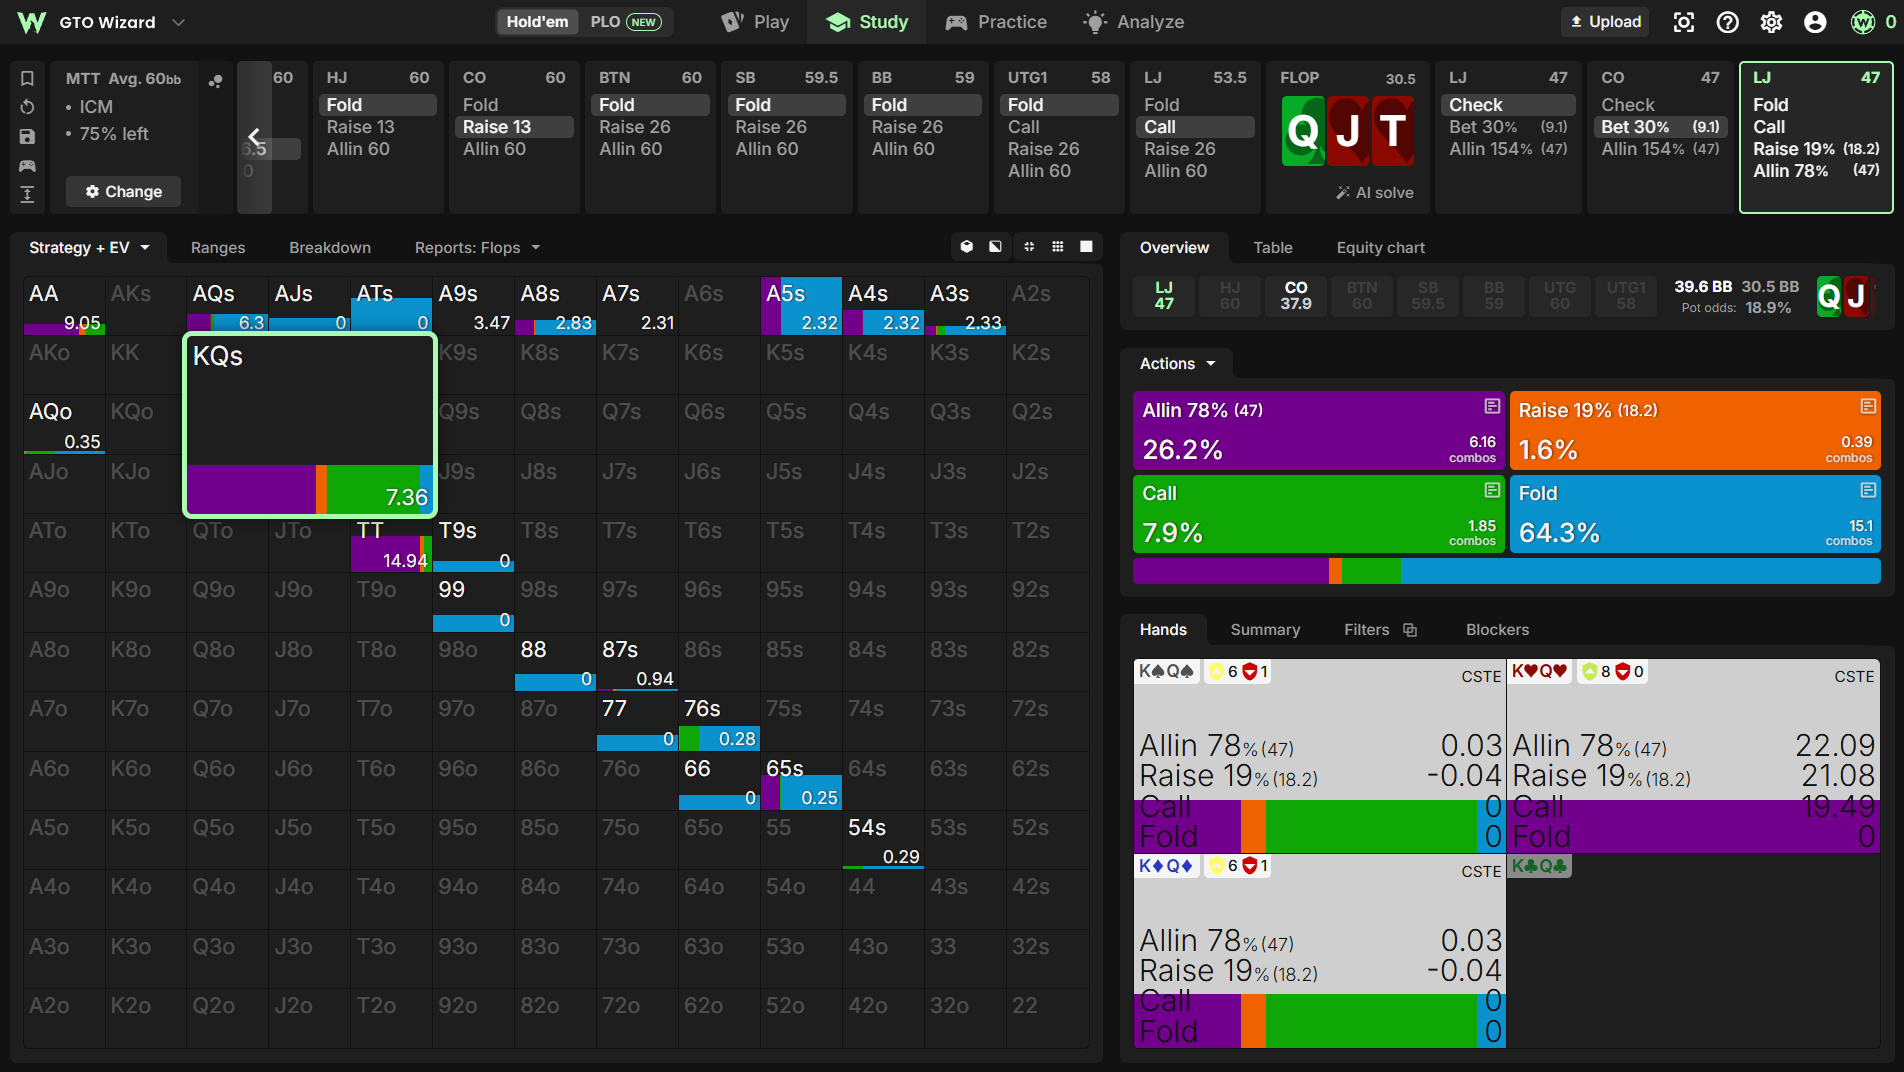1904x1072 pixels.
Task: Navigate back with the left chevron arrow
Action: (254, 138)
